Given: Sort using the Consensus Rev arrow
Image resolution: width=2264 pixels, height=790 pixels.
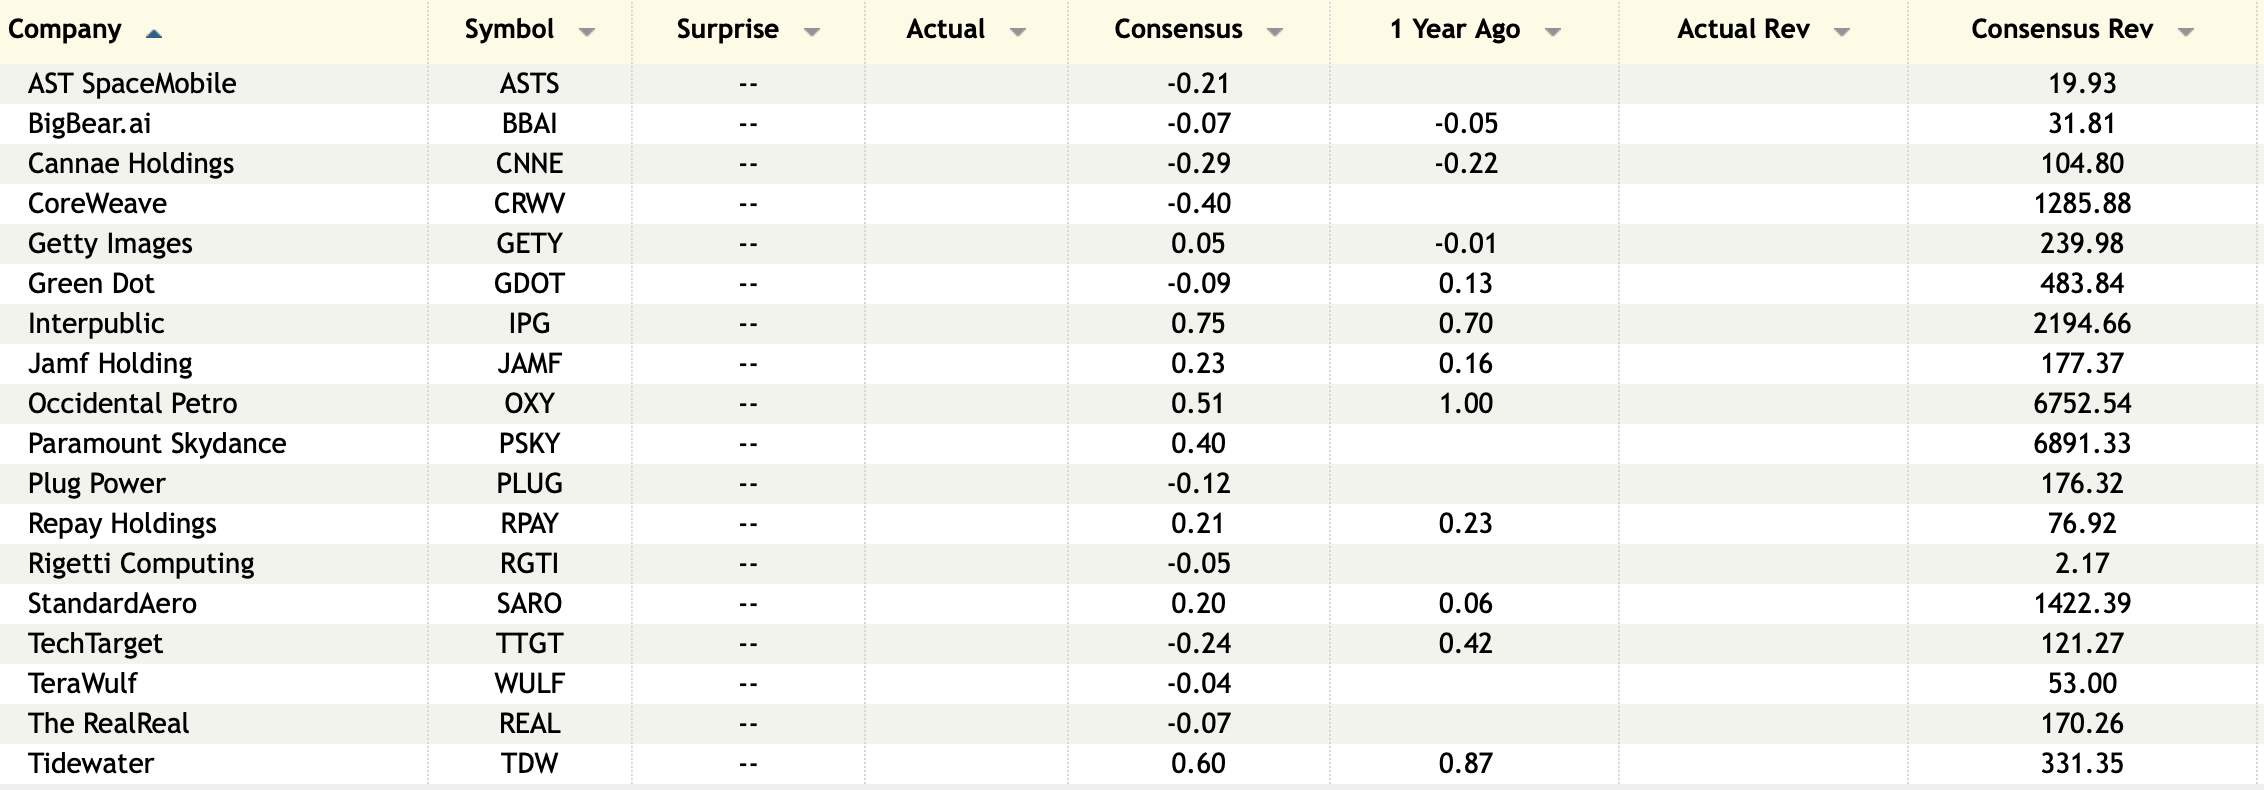Looking at the screenshot, I should tap(2186, 33).
